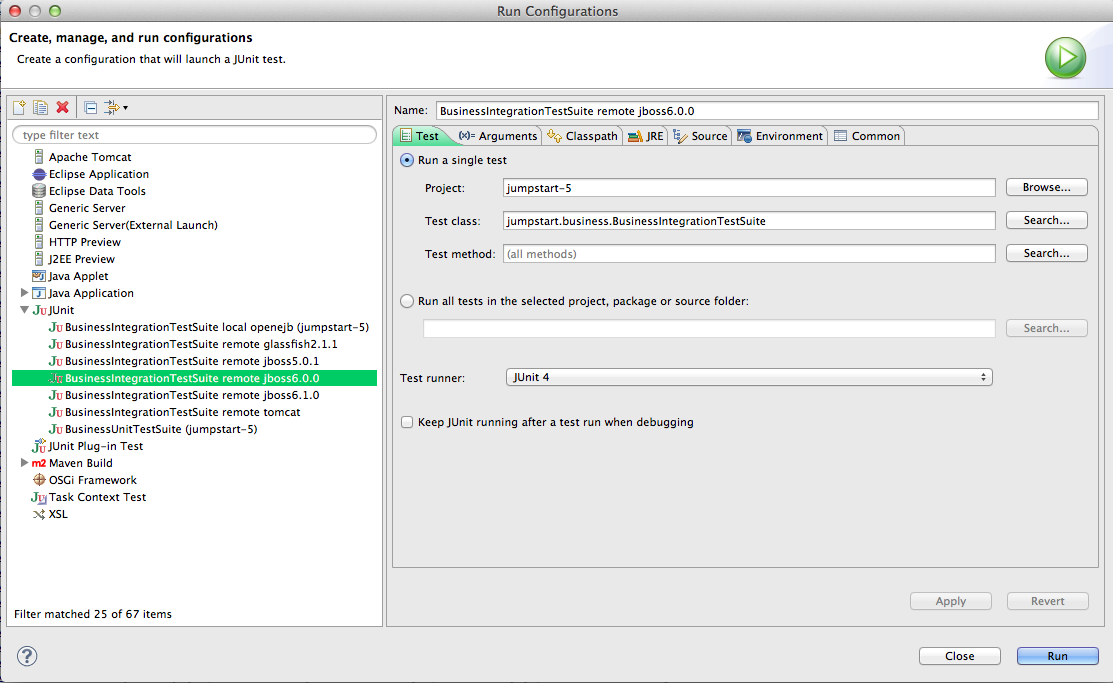
Task: Select highlighted BusinessIntegrationTestSuite remote jboss6.0.0 item
Action: point(194,378)
